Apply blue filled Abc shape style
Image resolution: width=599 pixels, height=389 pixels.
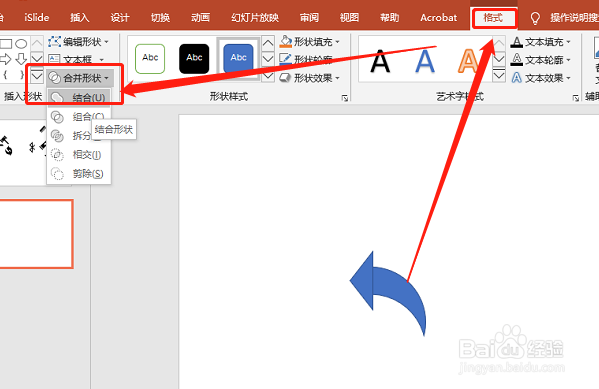click(238, 58)
